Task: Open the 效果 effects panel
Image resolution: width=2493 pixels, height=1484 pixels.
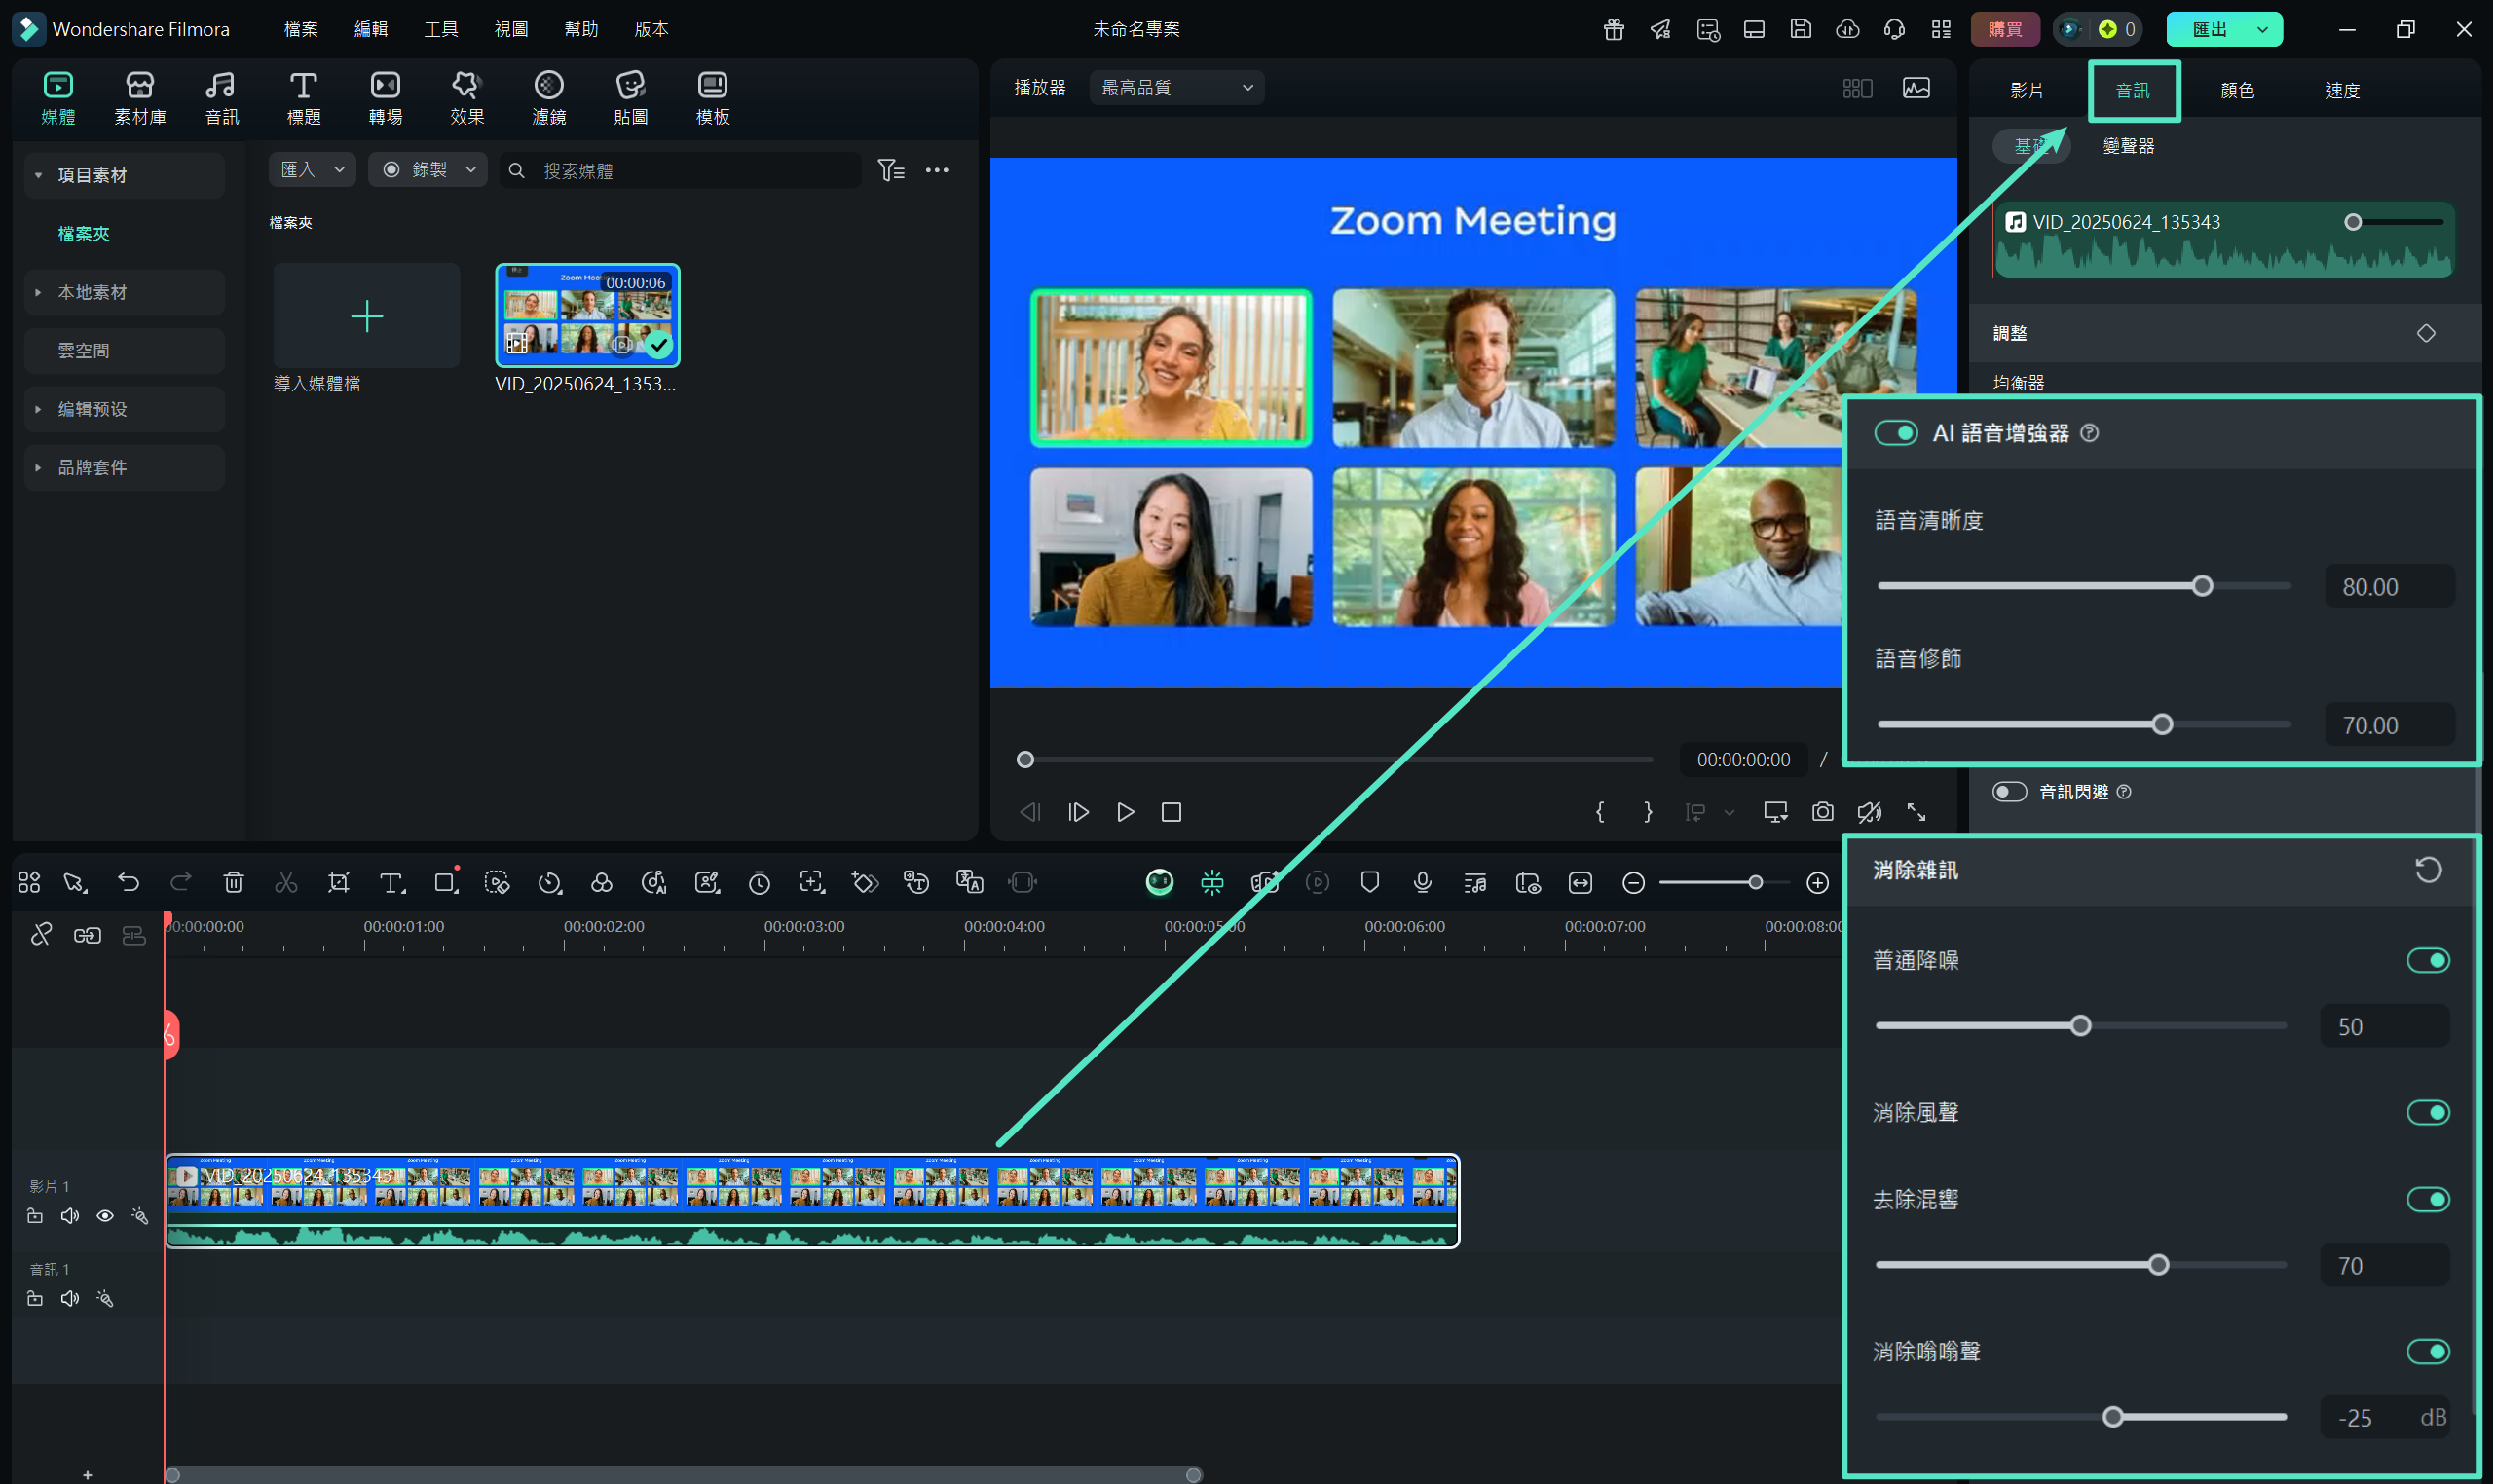Action: click(x=467, y=98)
